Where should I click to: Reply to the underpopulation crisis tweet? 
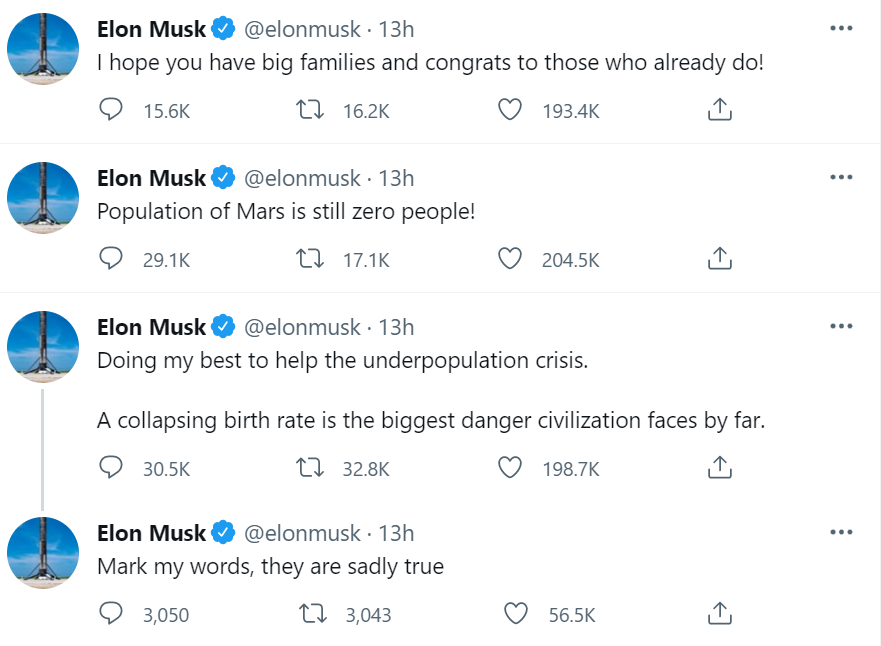[111, 467]
